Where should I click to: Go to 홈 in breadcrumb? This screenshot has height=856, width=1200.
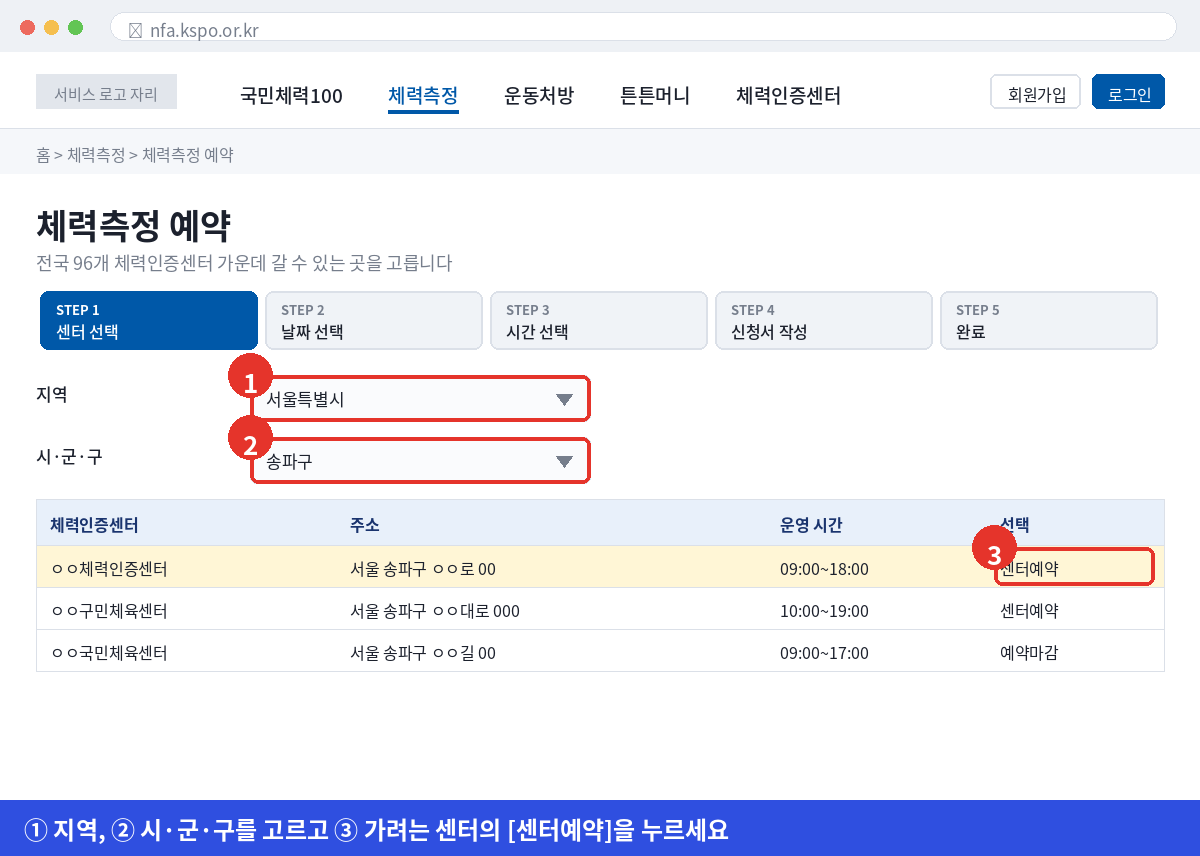click(x=43, y=155)
